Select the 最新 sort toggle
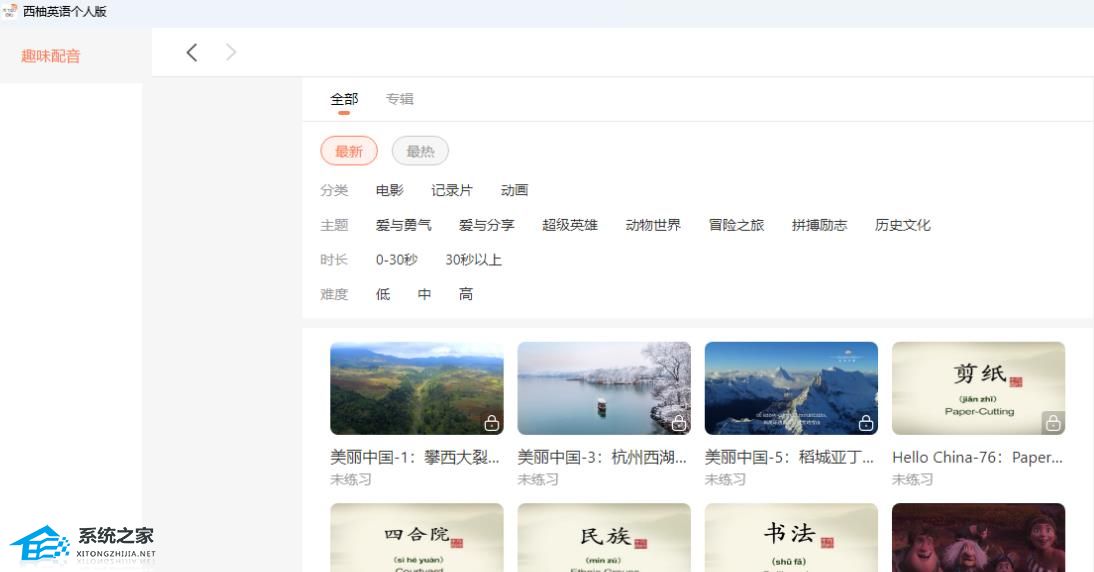The width and height of the screenshot is (1094, 572). 349,151
